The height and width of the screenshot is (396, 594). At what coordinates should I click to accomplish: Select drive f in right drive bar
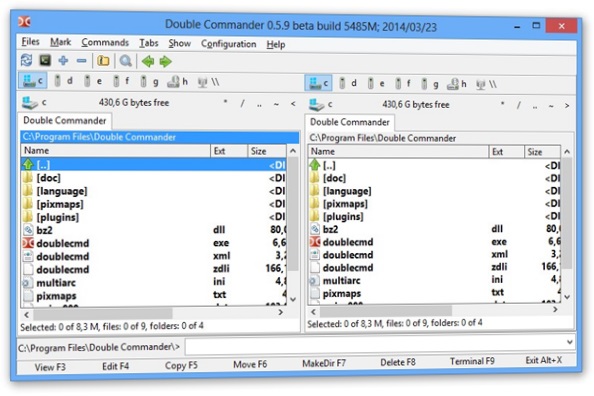click(403, 83)
